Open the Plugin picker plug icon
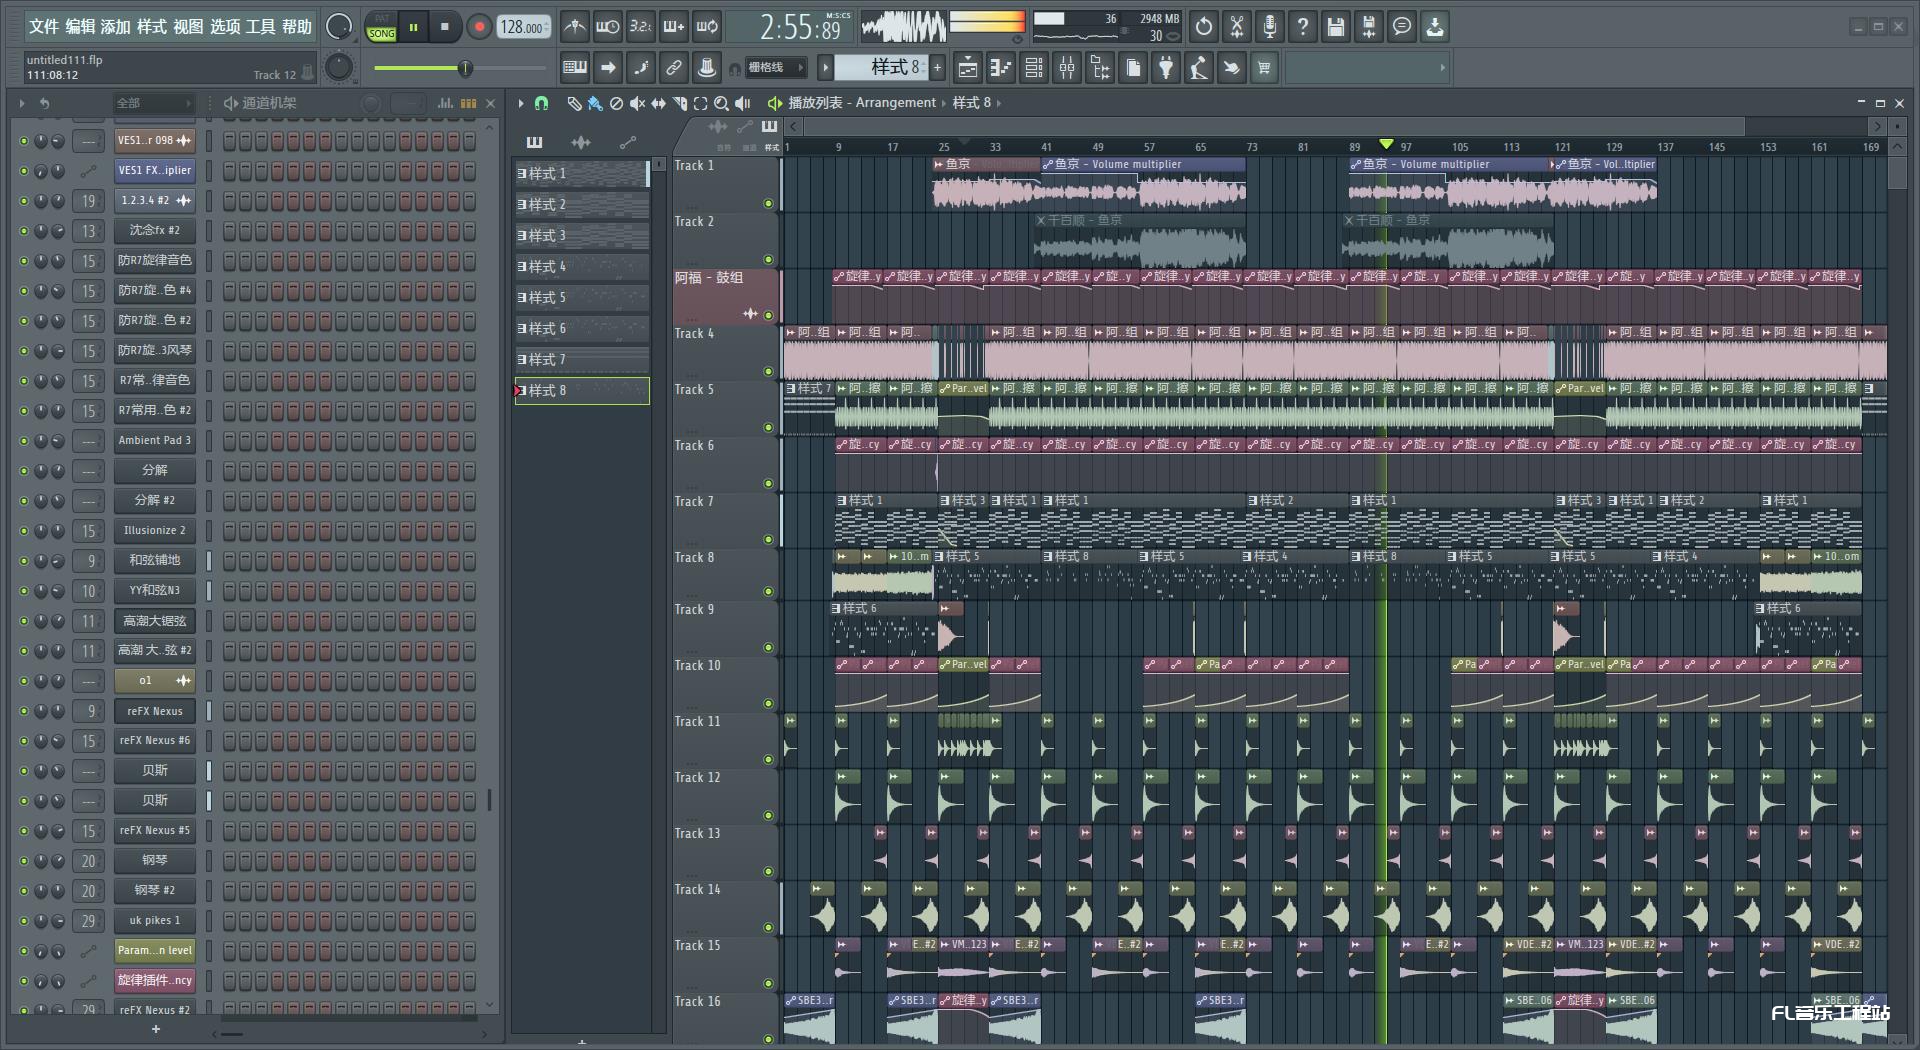 1167,68
